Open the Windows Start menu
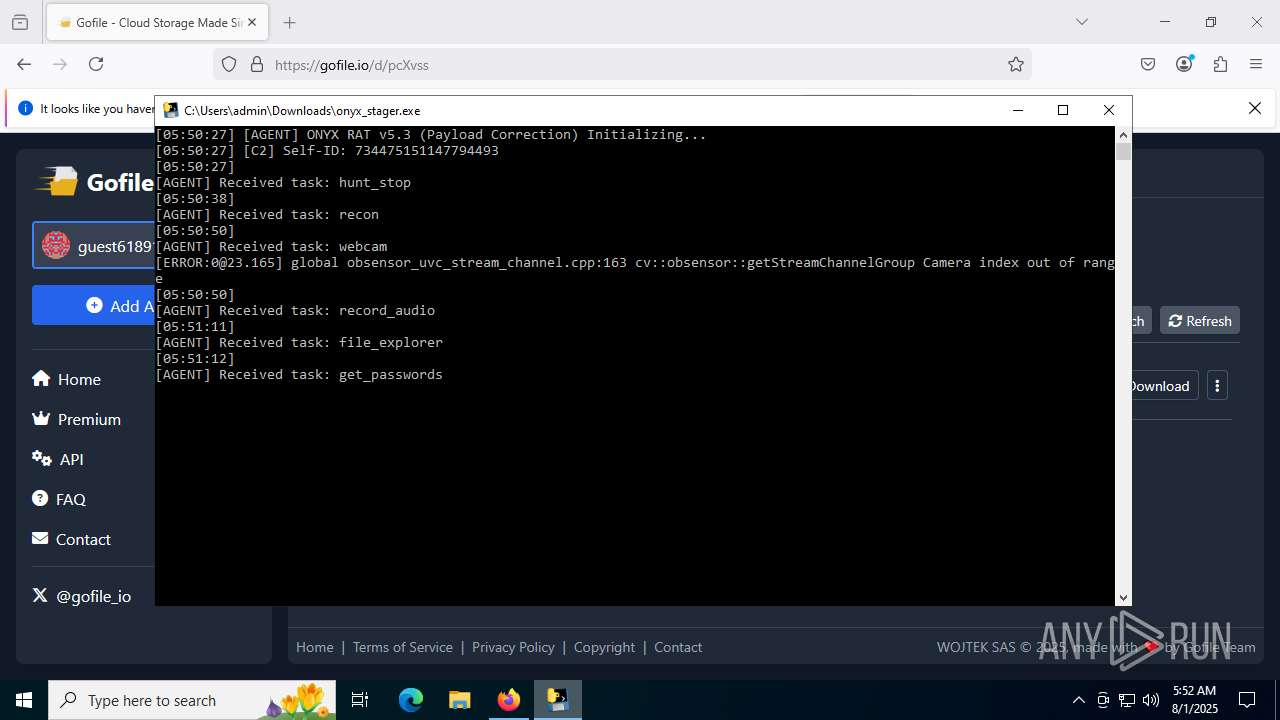Image resolution: width=1280 pixels, height=720 pixels. [x=24, y=700]
